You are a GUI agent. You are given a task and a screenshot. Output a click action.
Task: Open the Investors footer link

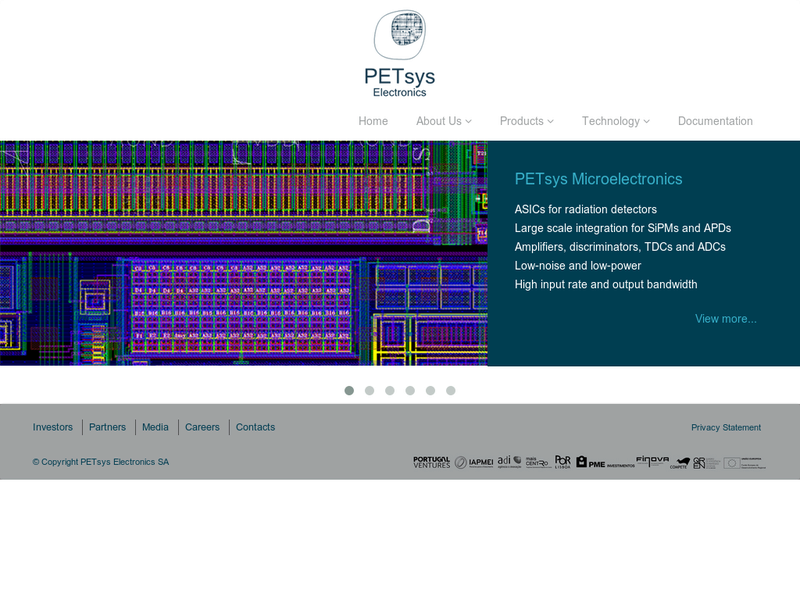pyautogui.click(x=53, y=427)
